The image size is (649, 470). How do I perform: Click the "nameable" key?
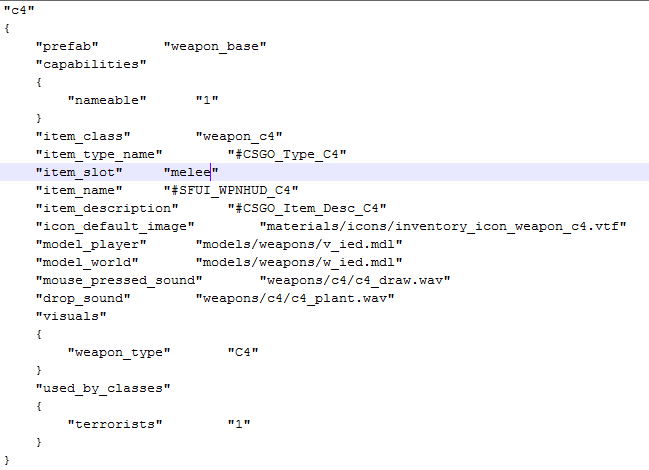pos(107,101)
